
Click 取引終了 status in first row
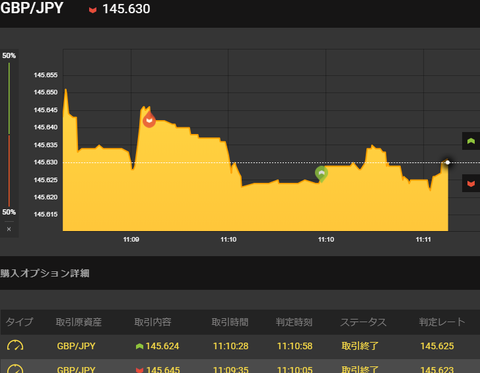360,346
